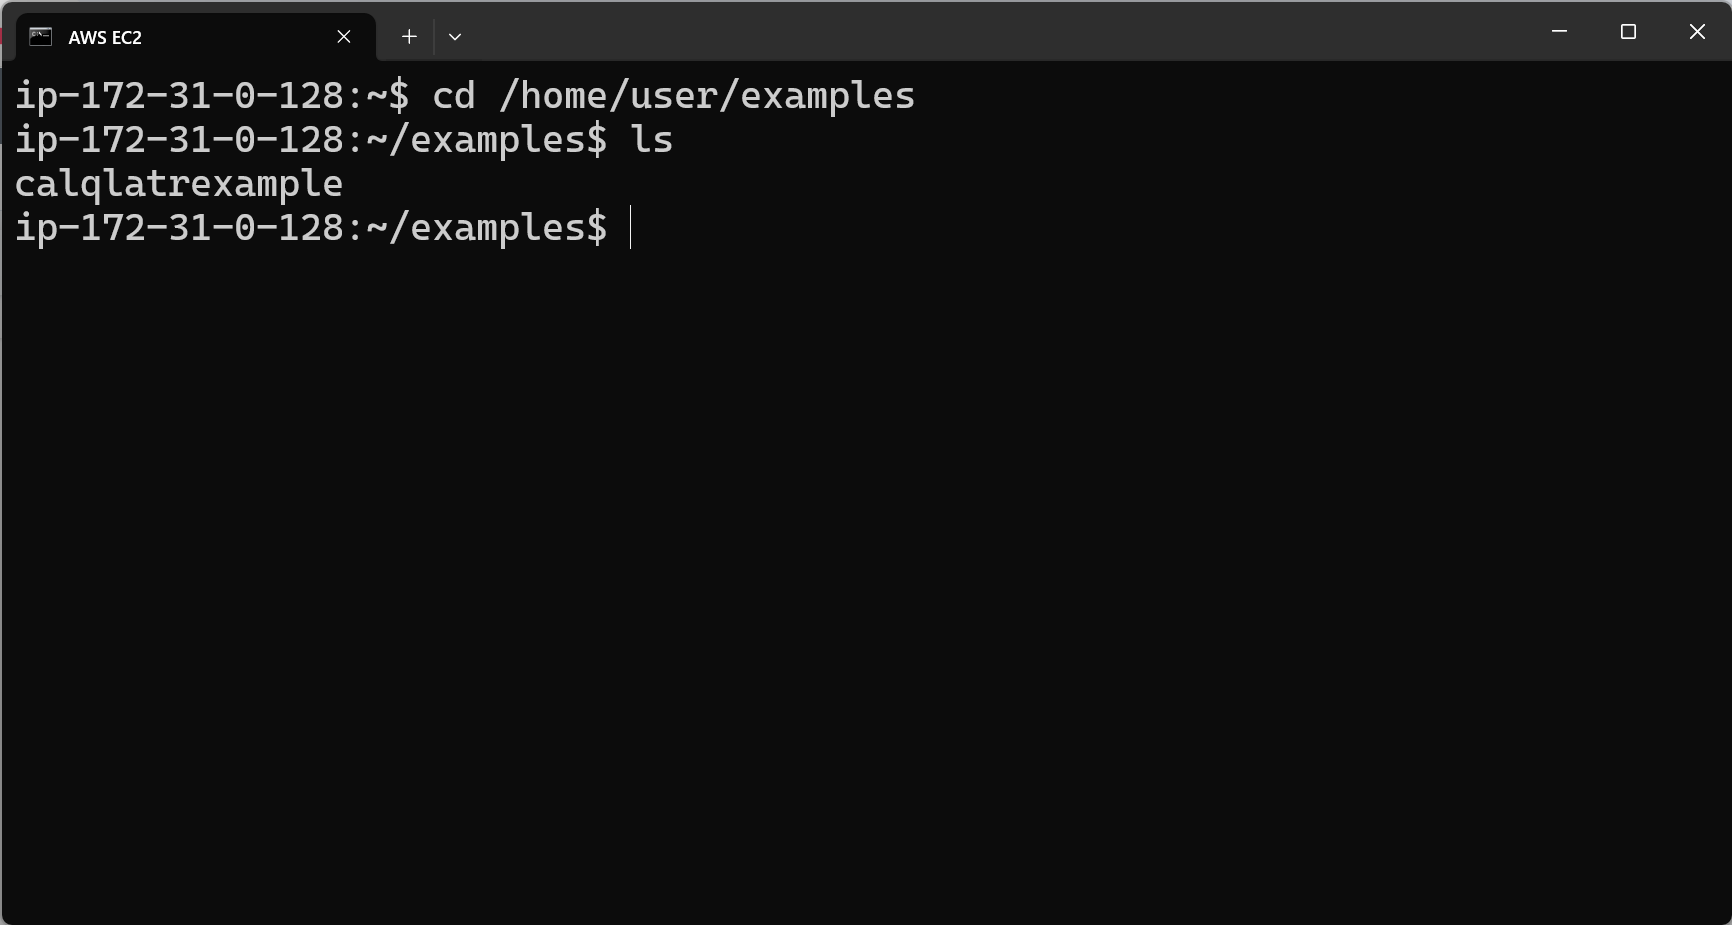Close the AWS EC2 tab

point(344,37)
